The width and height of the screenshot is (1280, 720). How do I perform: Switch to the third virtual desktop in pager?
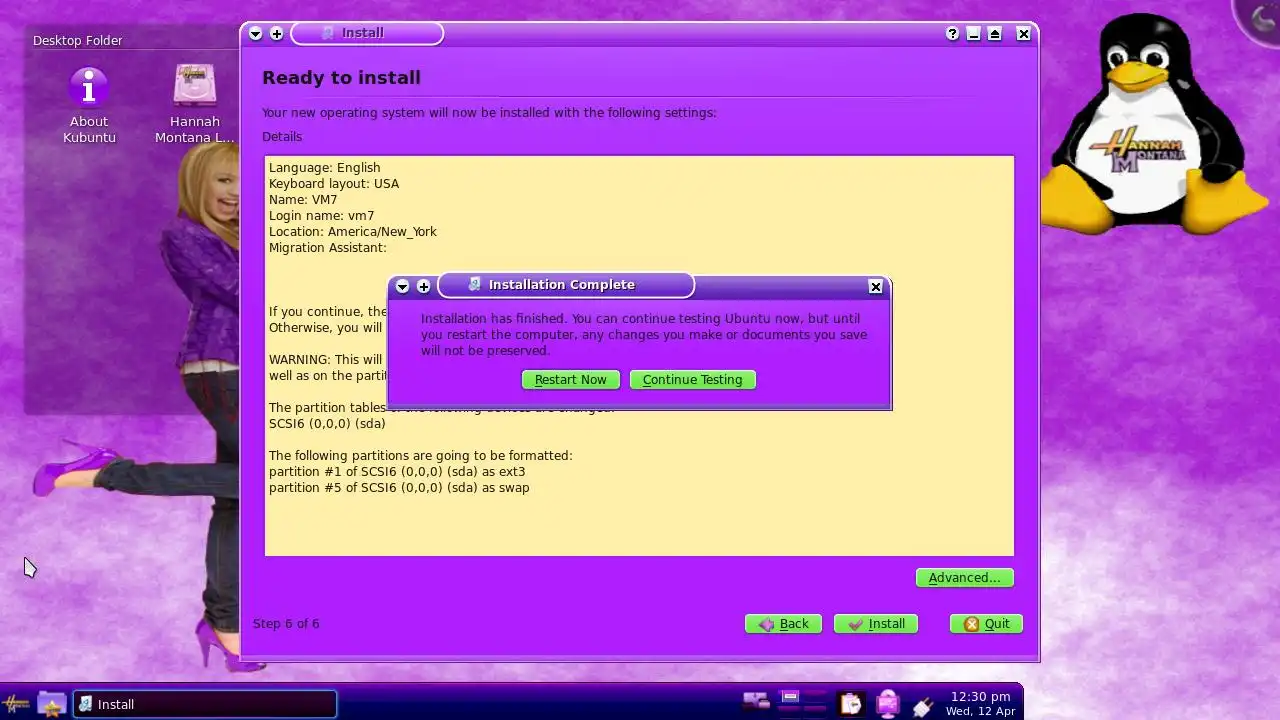pos(791,711)
